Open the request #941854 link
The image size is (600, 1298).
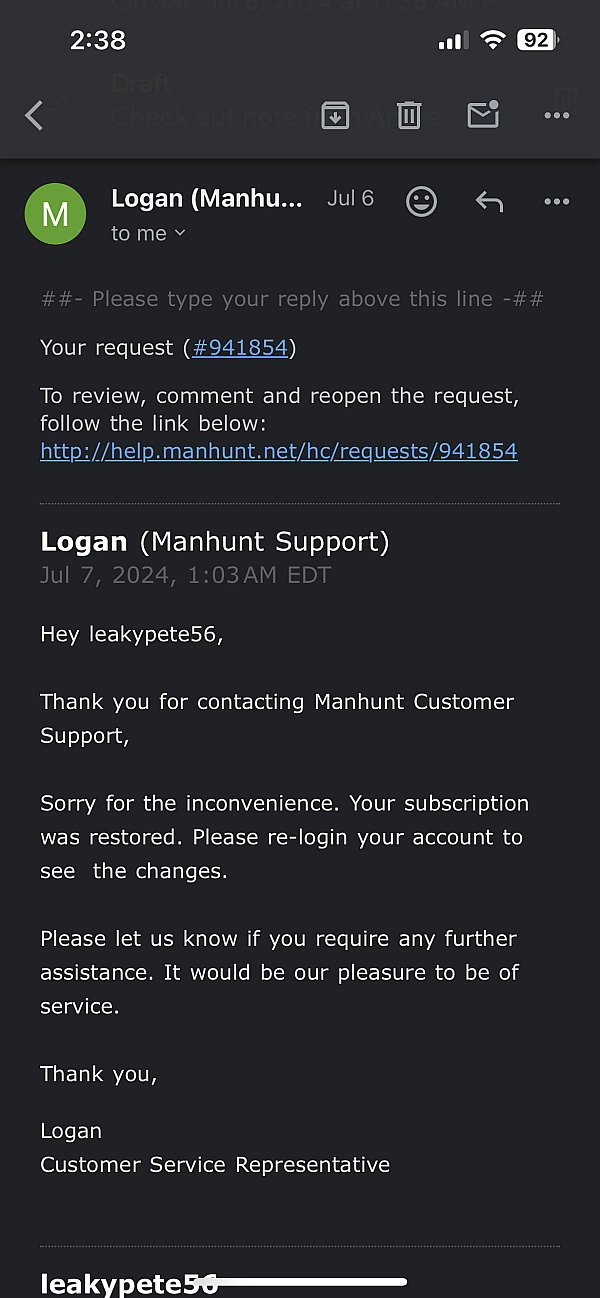pyautogui.click(x=240, y=348)
